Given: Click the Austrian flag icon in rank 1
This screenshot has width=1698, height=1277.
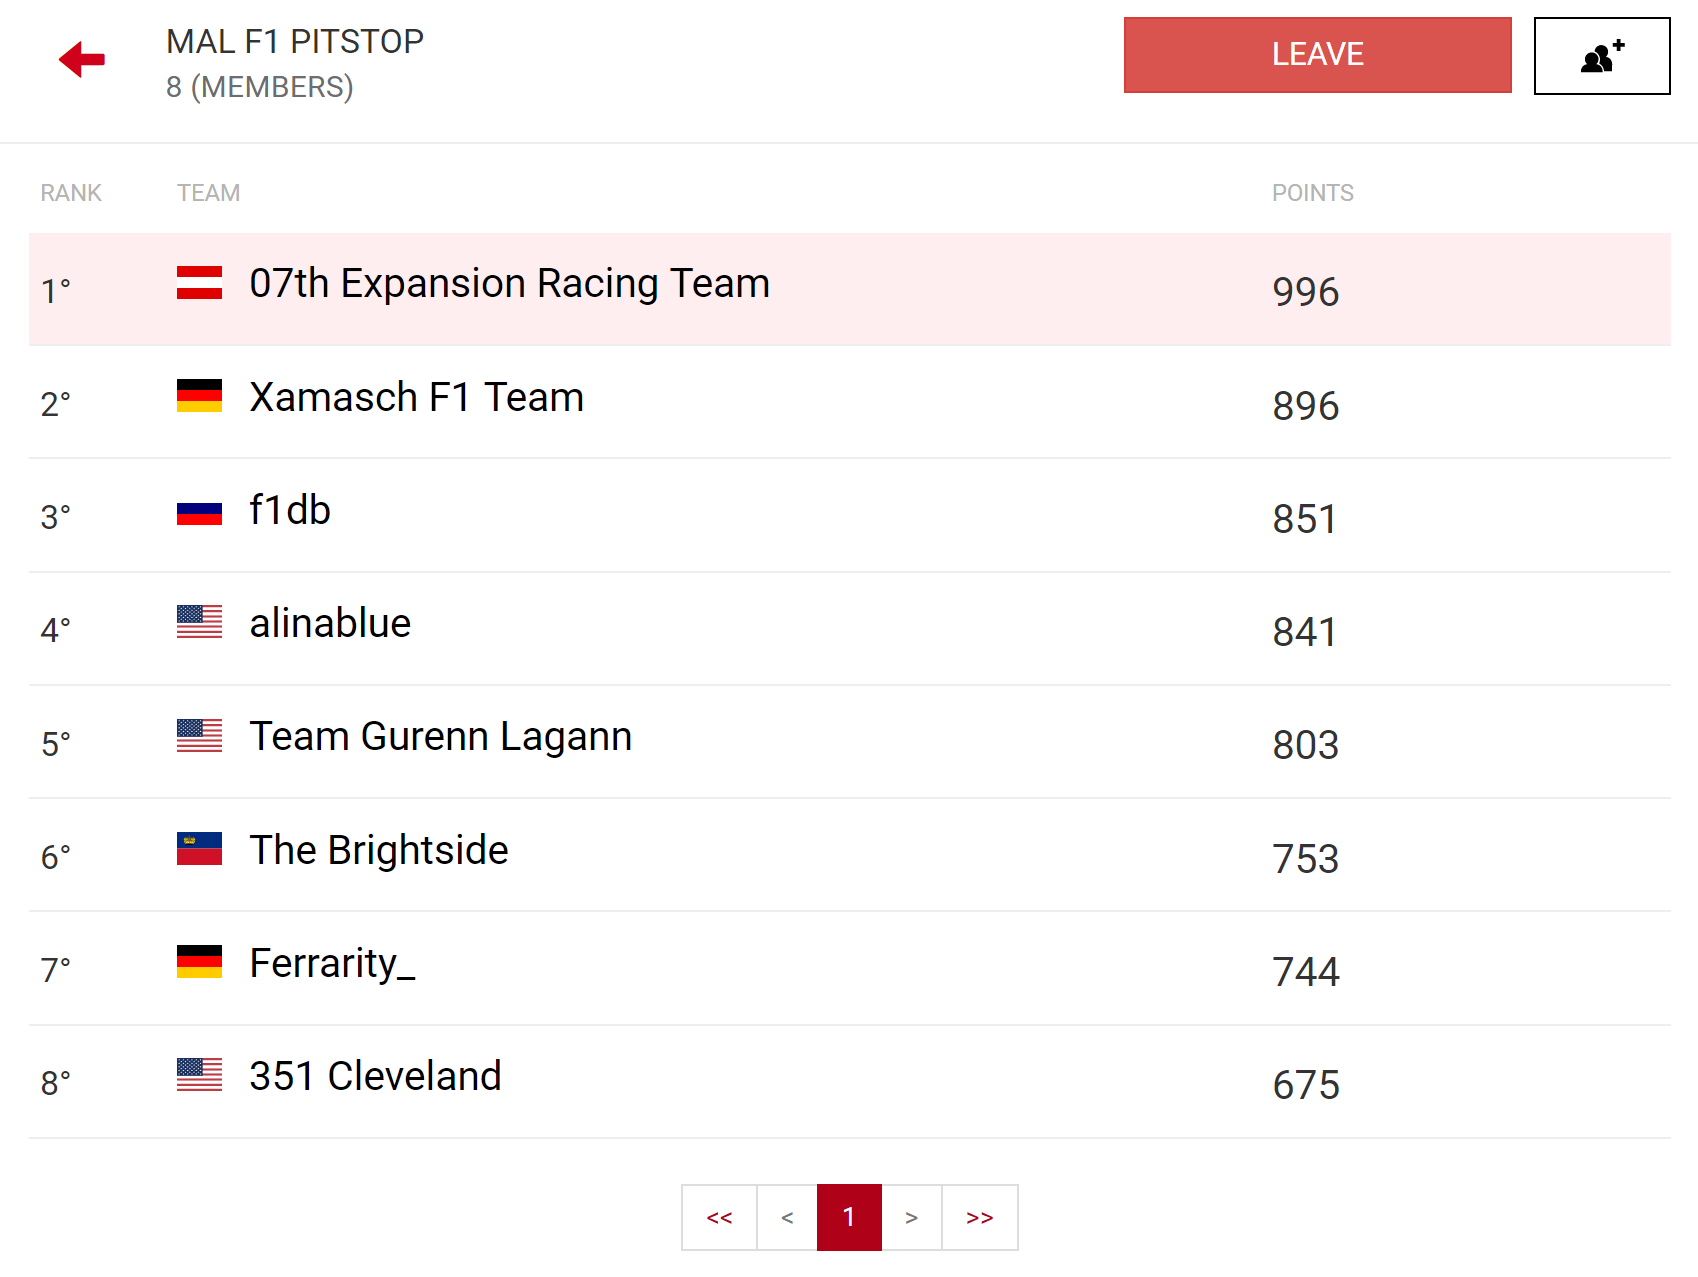Looking at the screenshot, I should (x=199, y=283).
